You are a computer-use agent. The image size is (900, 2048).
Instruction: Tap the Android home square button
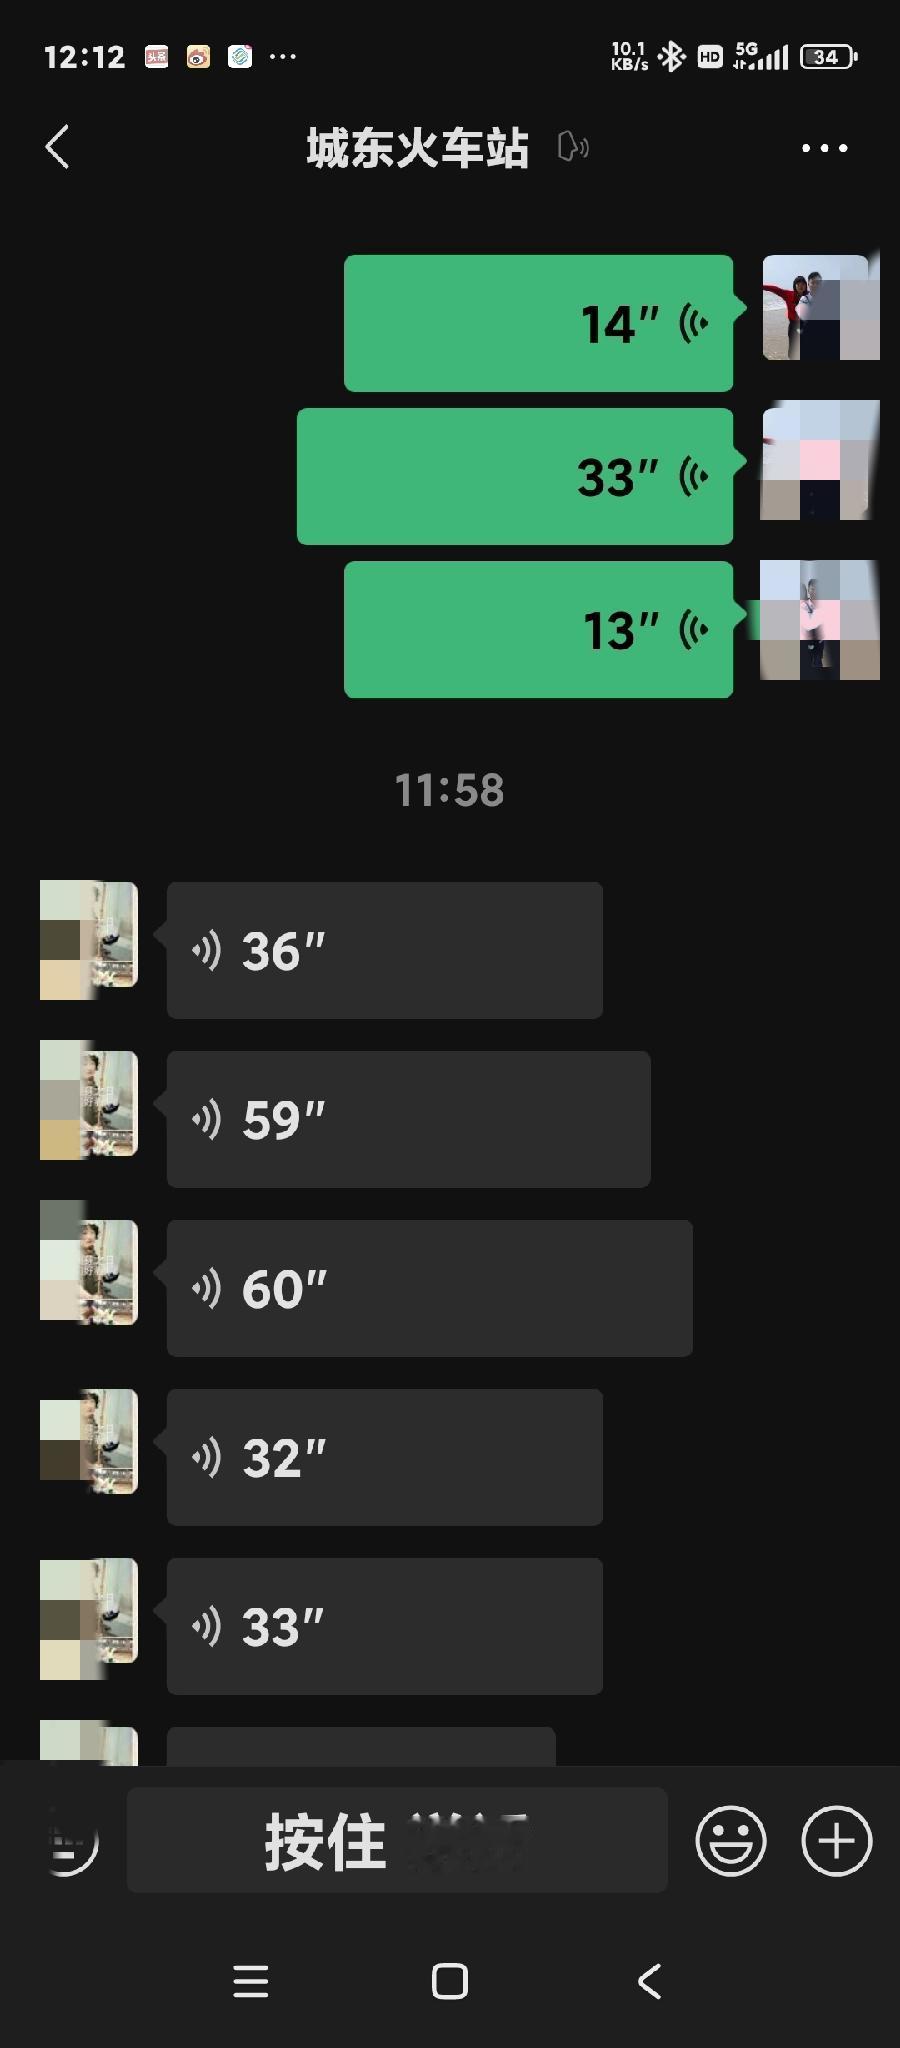pos(450,1981)
